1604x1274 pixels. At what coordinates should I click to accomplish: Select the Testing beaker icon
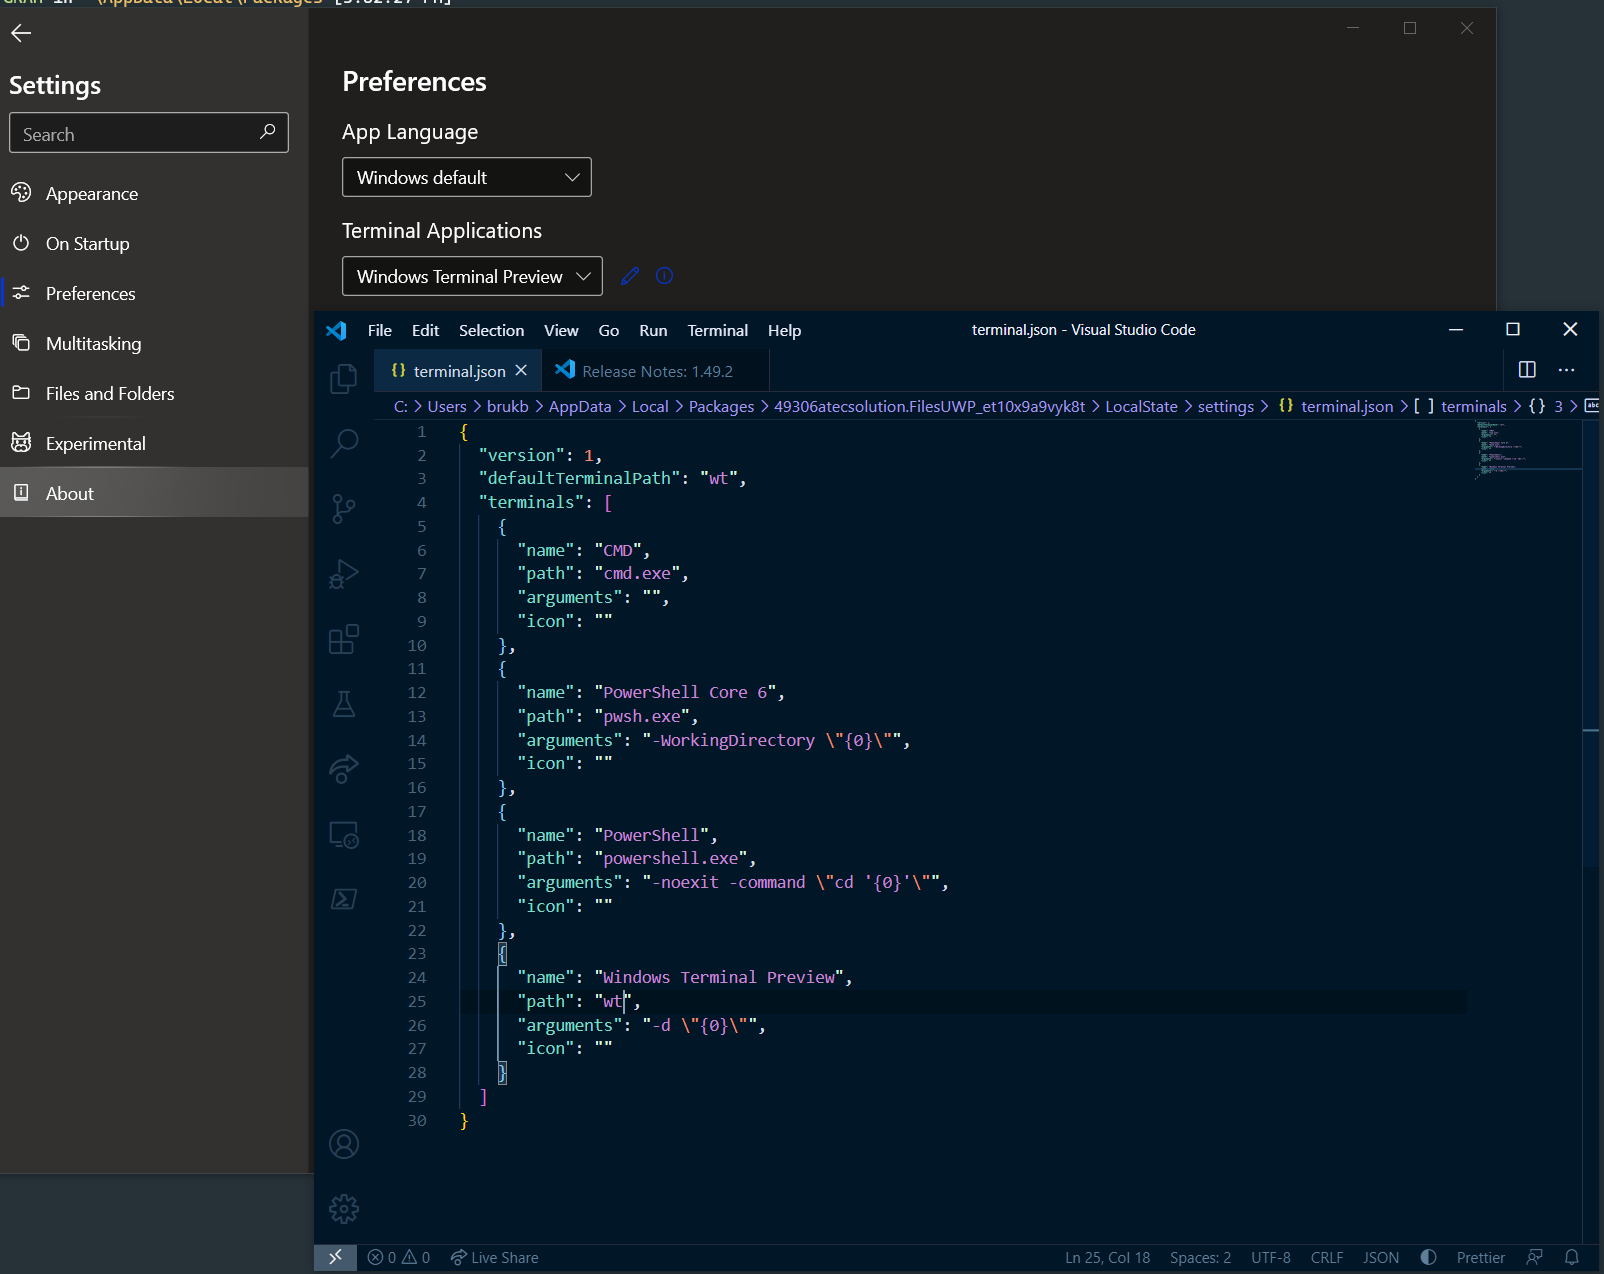[344, 704]
